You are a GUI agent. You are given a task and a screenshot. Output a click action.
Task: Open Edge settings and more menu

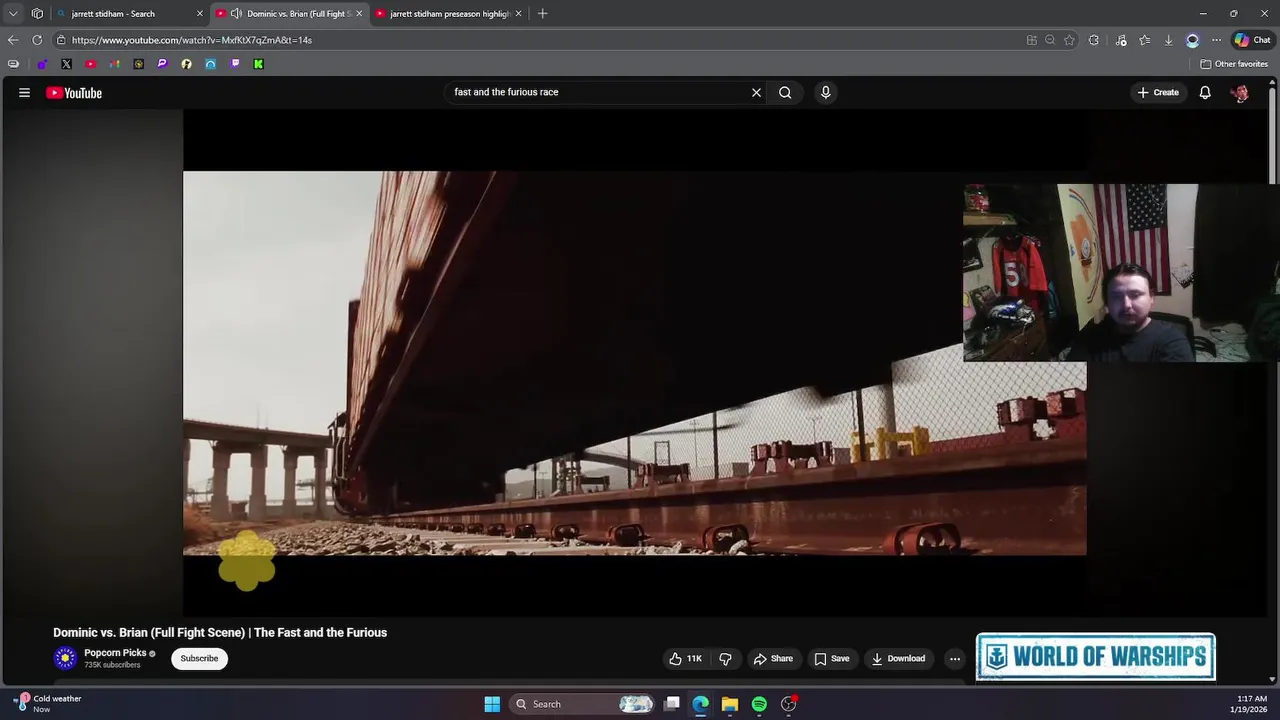point(1216,40)
